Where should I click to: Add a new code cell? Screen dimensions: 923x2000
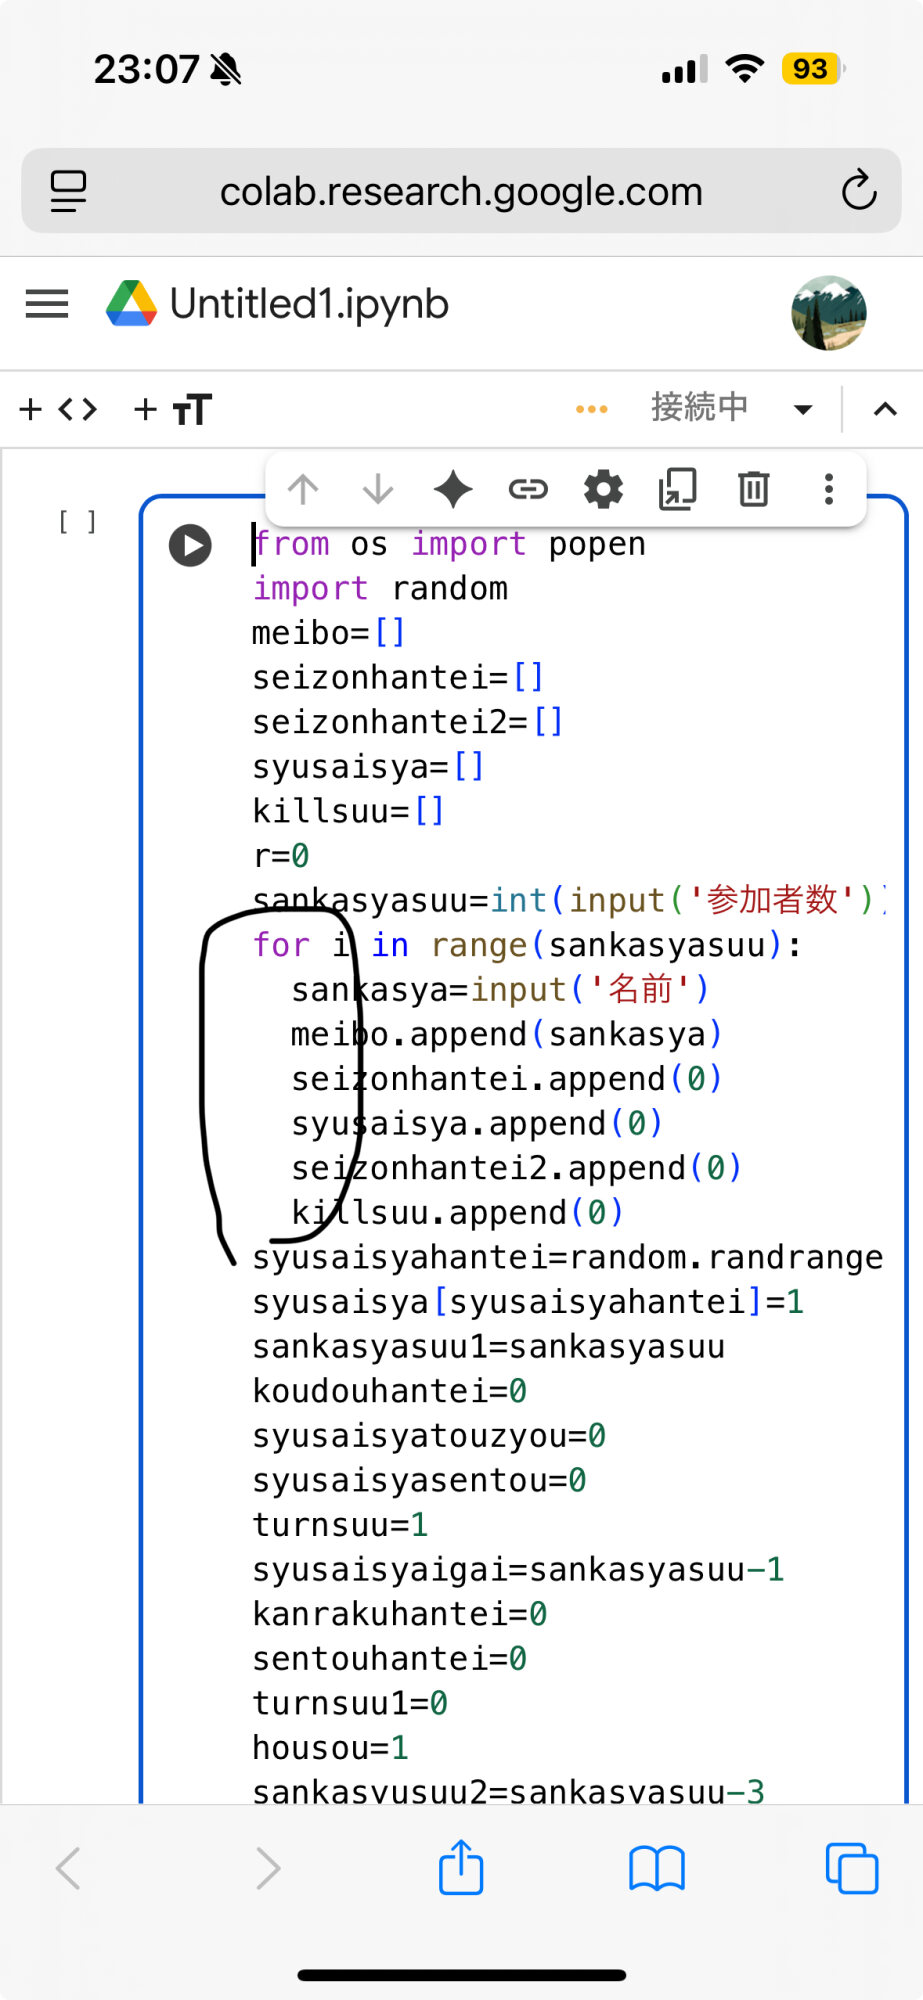(58, 409)
